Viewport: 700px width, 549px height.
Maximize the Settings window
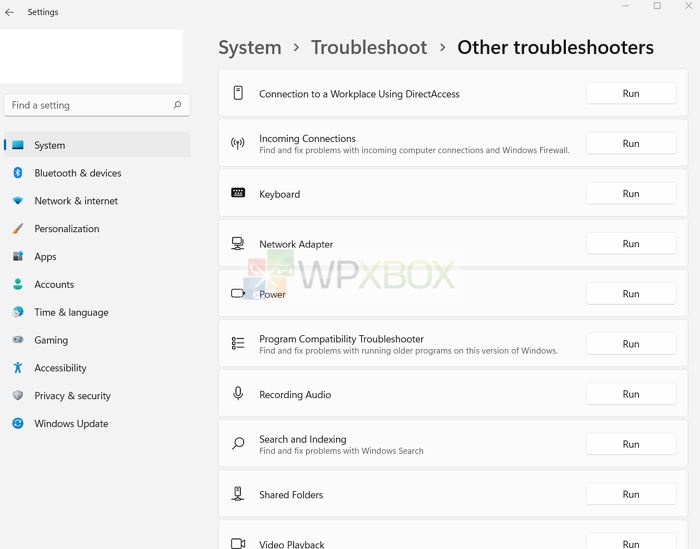pyautogui.click(x=657, y=6)
